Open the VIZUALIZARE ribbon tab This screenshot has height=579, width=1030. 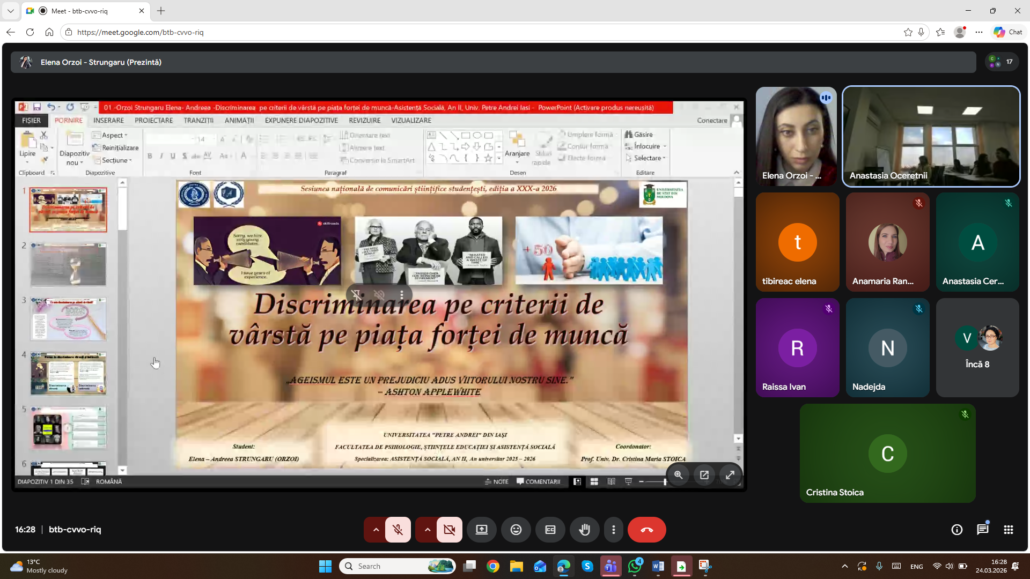tap(411, 120)
